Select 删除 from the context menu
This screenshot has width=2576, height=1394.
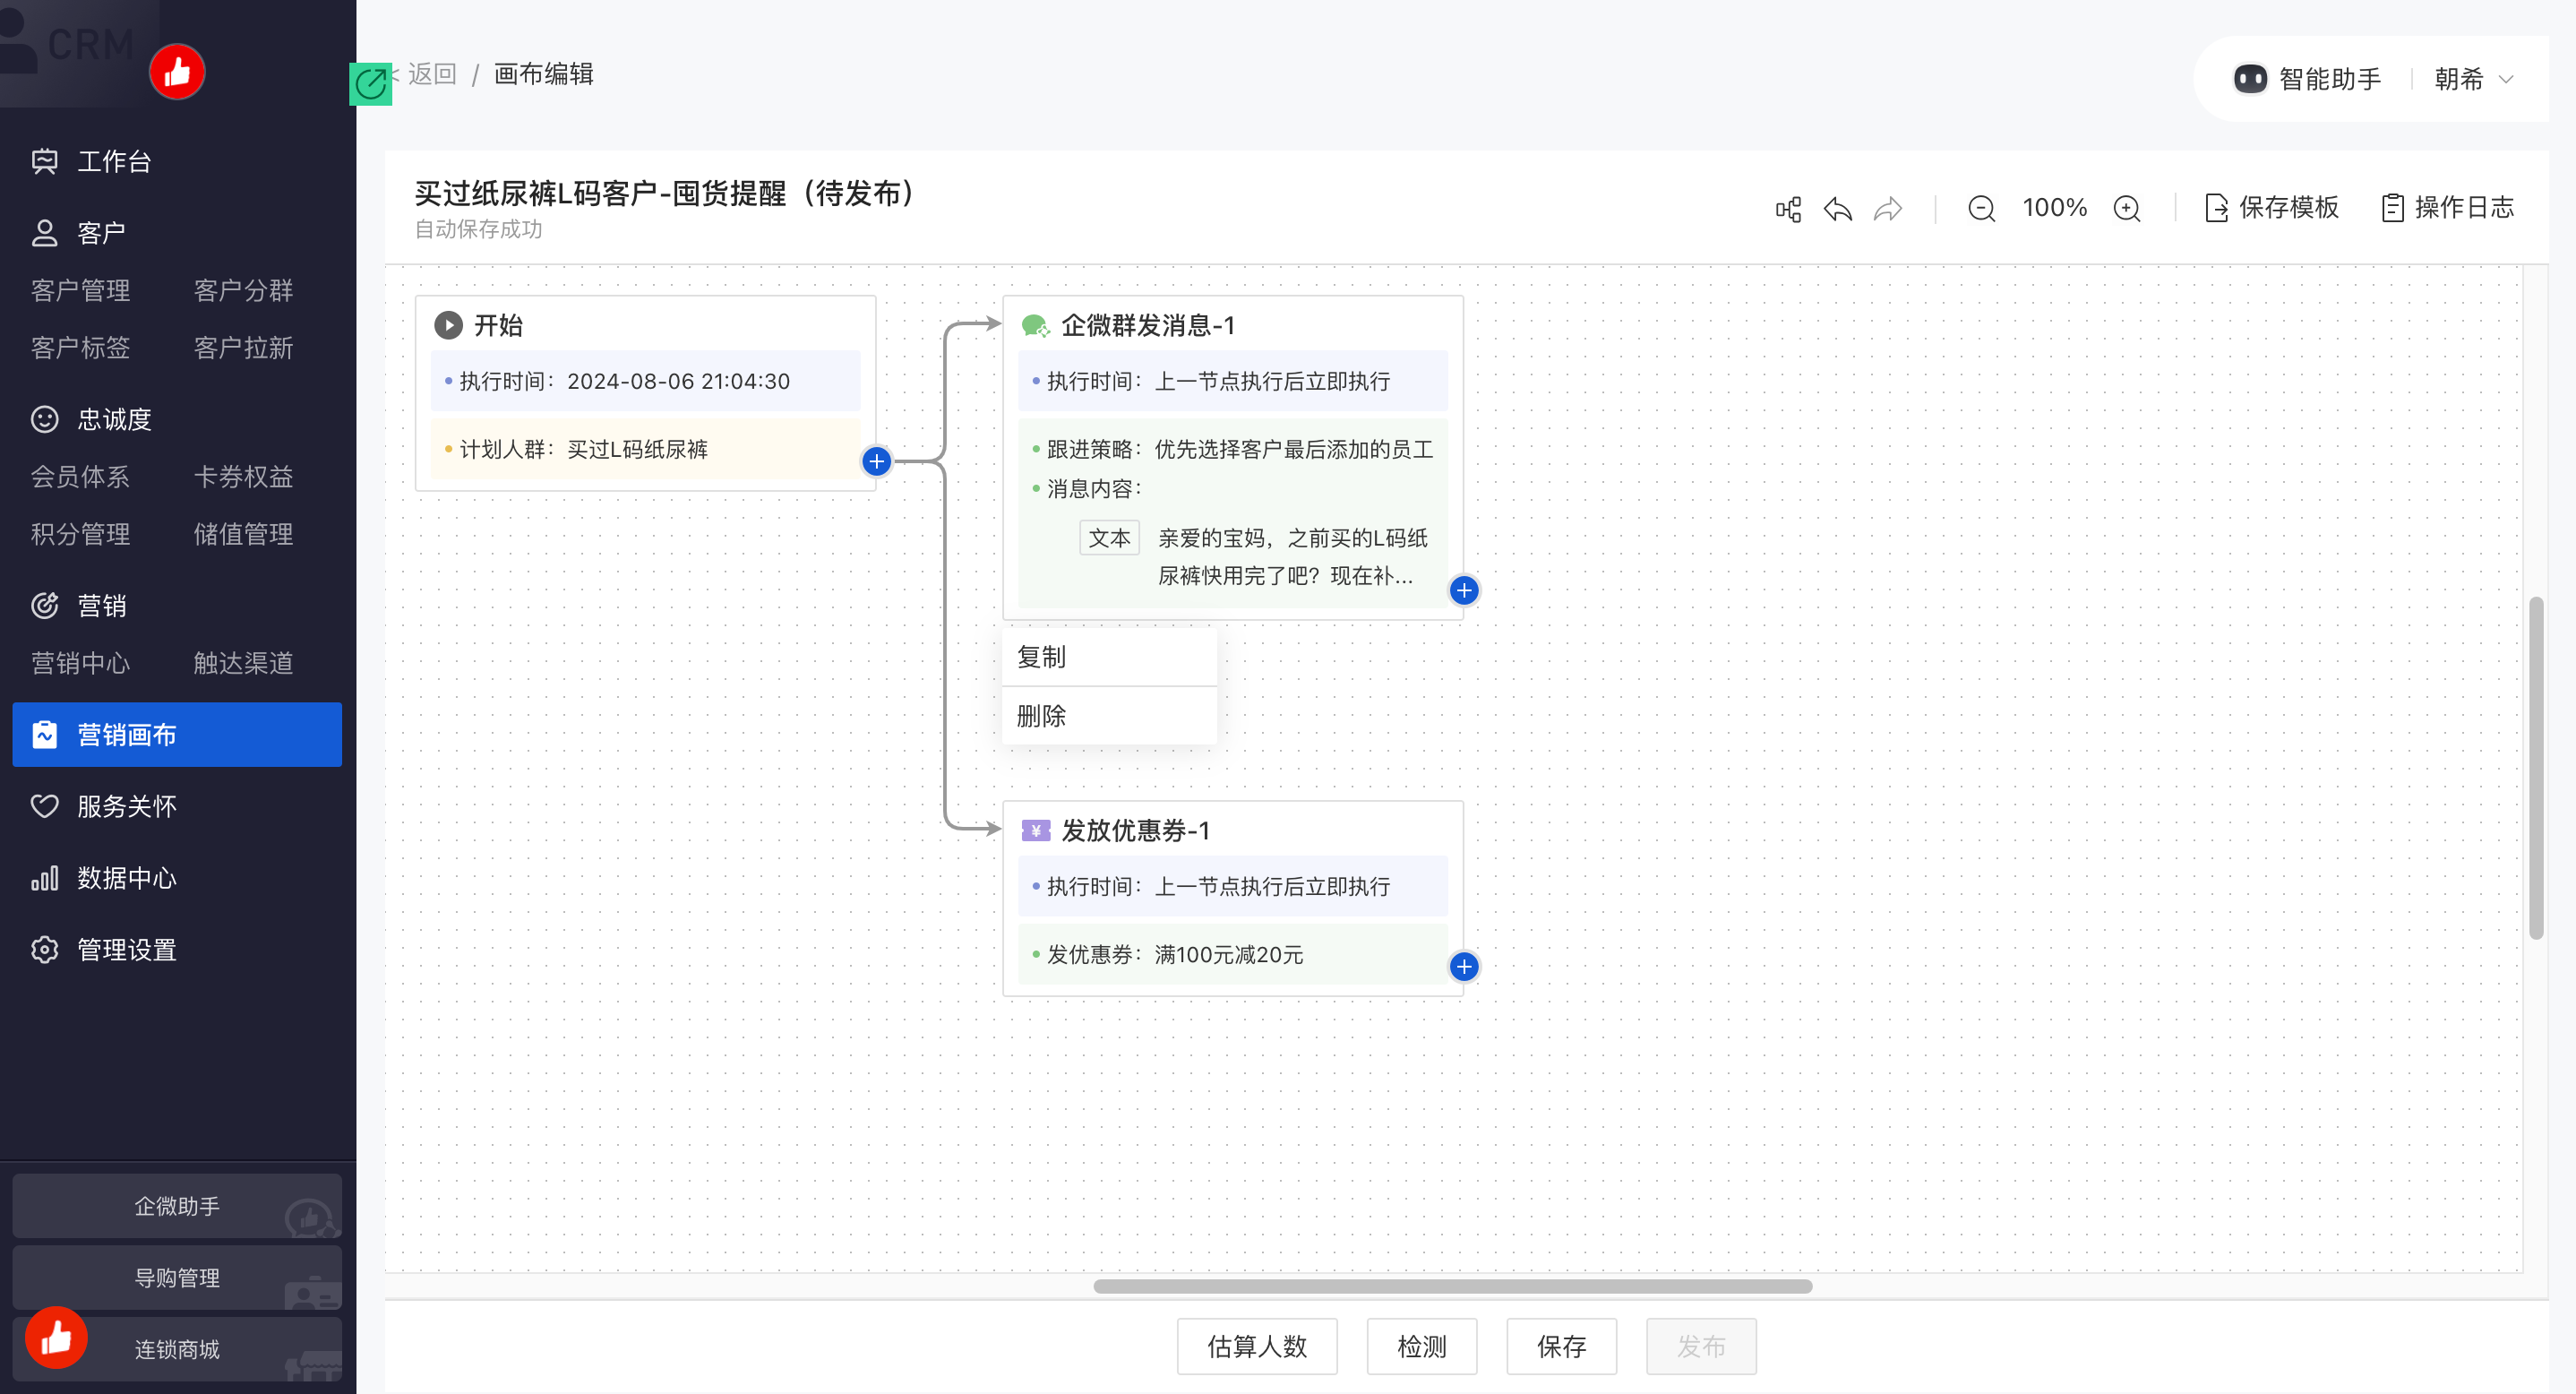pyautogui.click(x=1109, y=716)
